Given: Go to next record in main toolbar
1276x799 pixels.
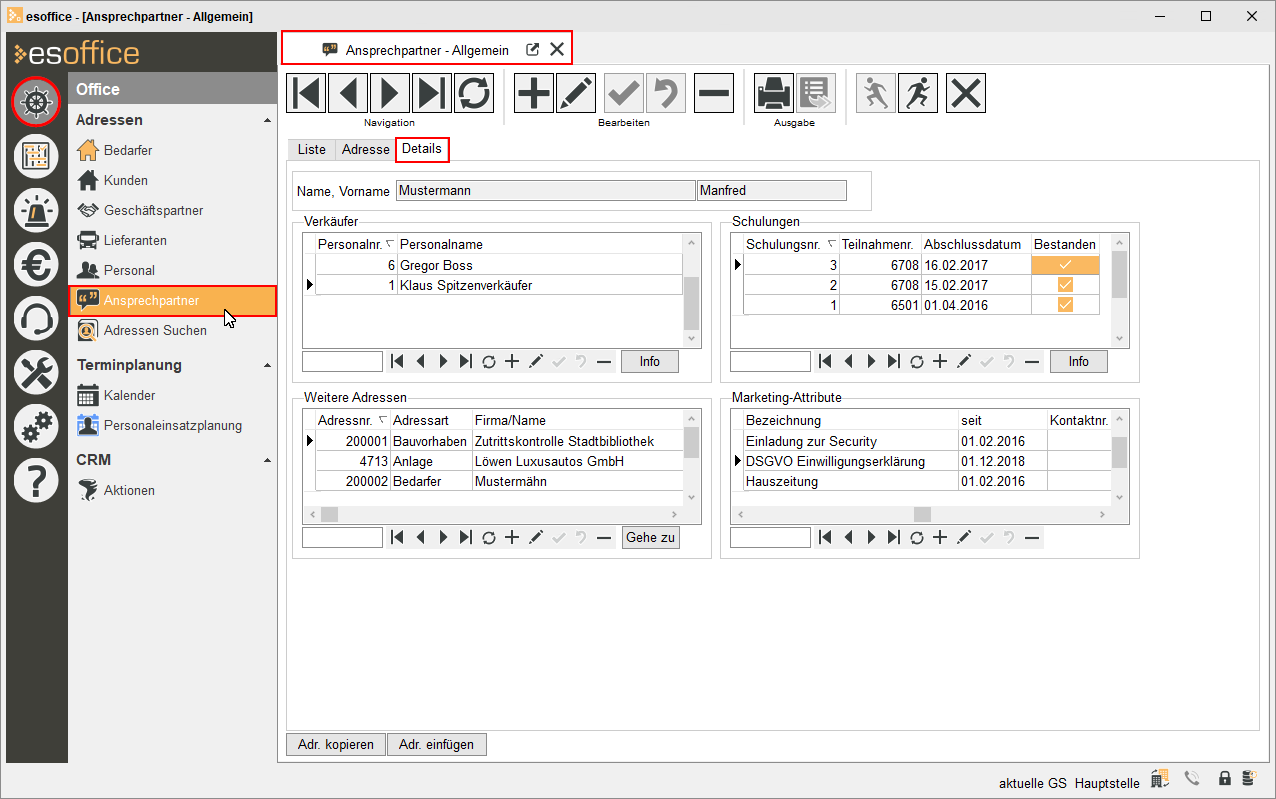Looking at the screenshot, I should click(x=390, y=93).
